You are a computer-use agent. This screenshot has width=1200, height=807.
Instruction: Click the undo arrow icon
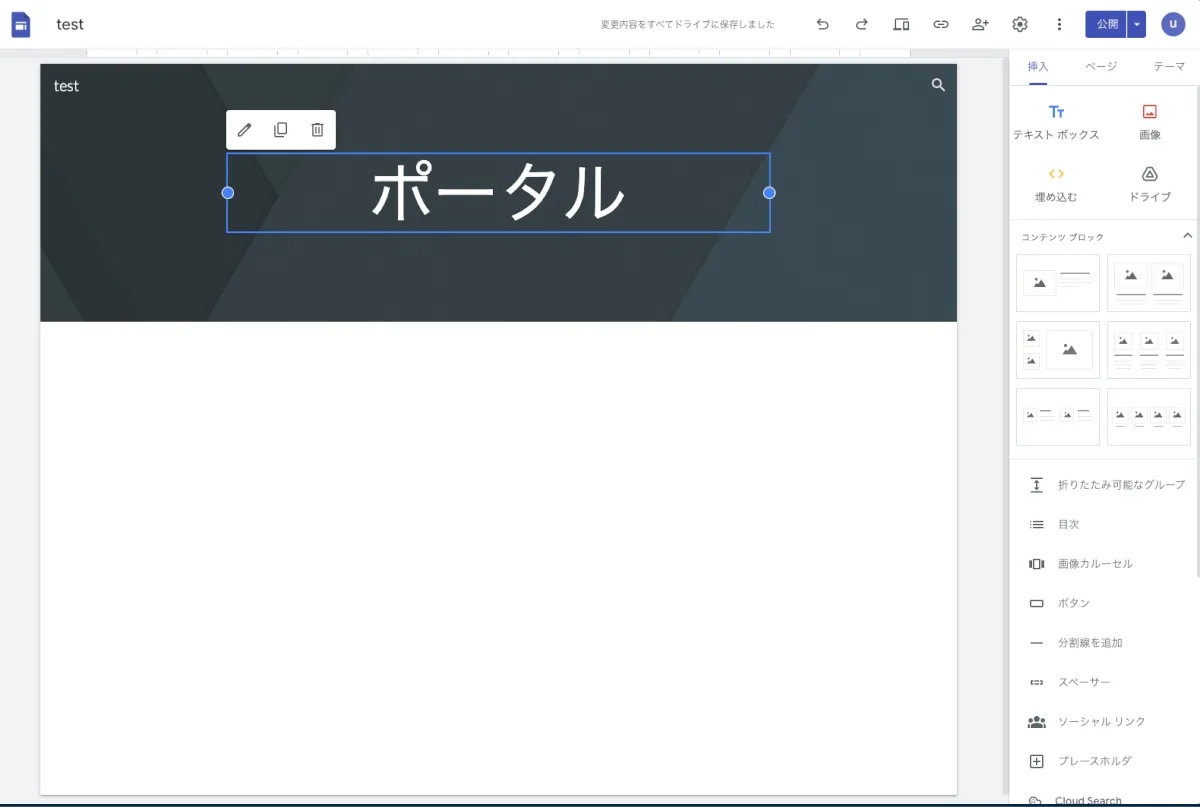coord(822,24)
